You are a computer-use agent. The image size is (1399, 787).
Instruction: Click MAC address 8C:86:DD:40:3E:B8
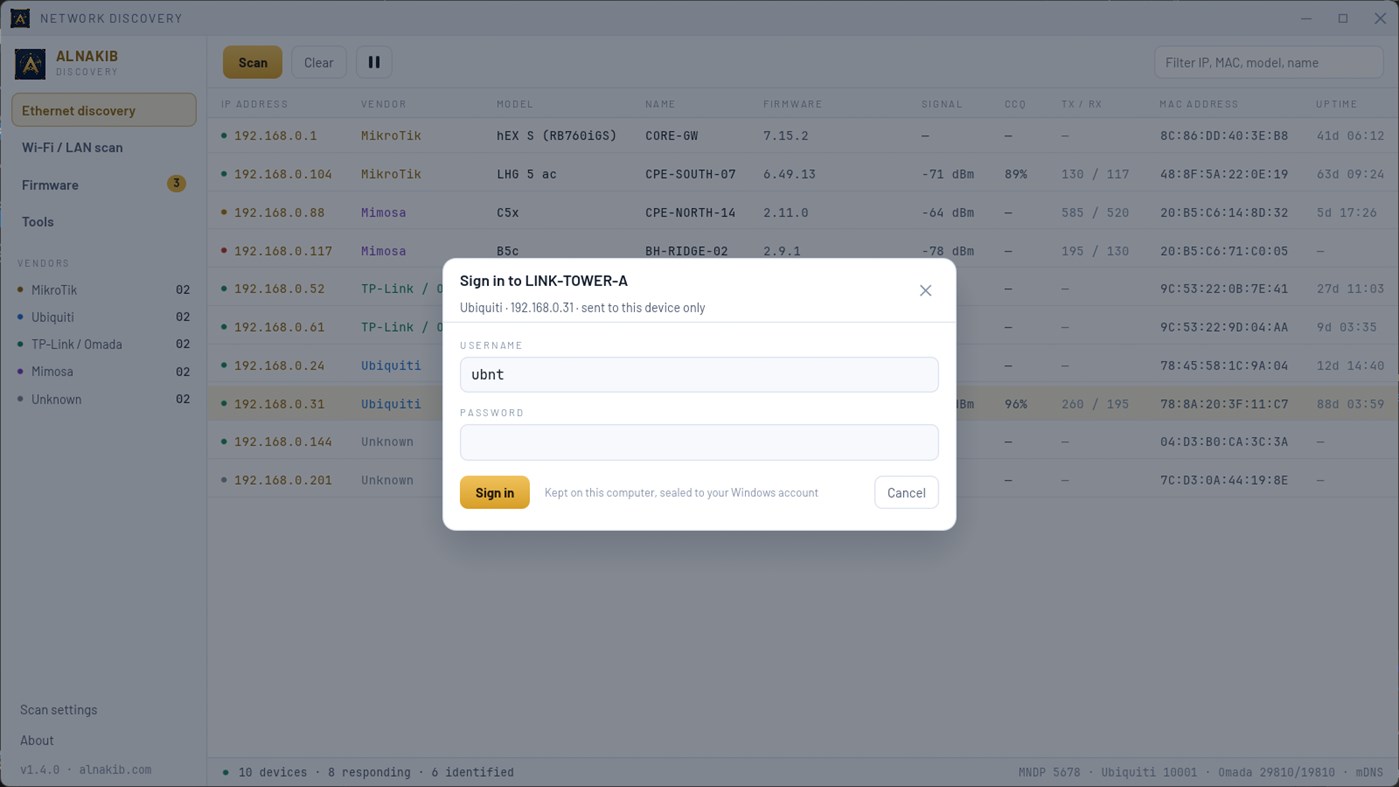1224,136
